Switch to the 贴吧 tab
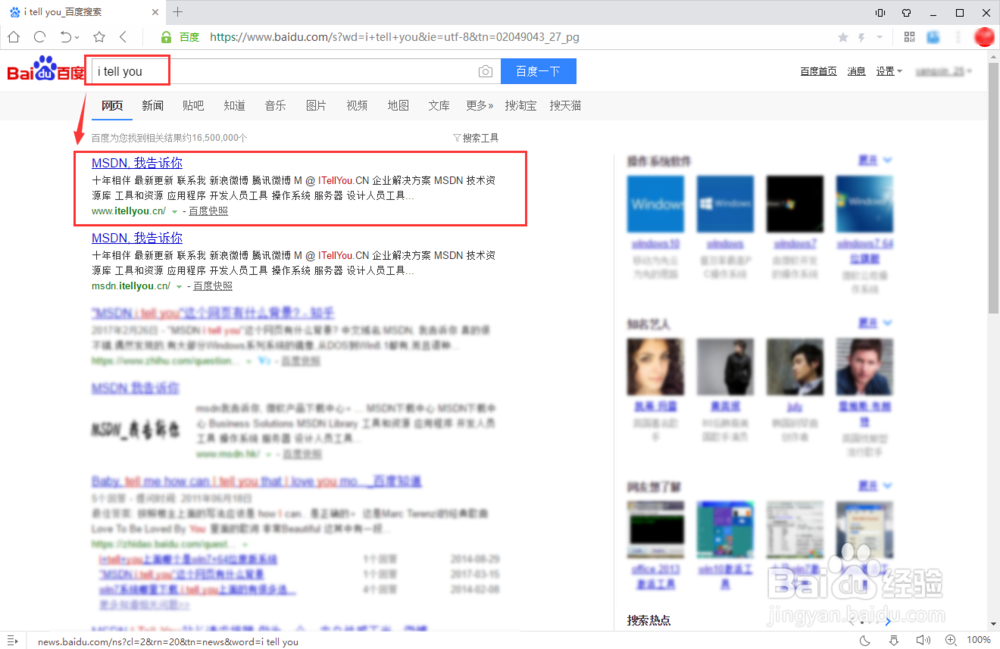Image resolution: width=1000 pixels, height=649 pixels. pyautogui.click(x=193, y=106)
